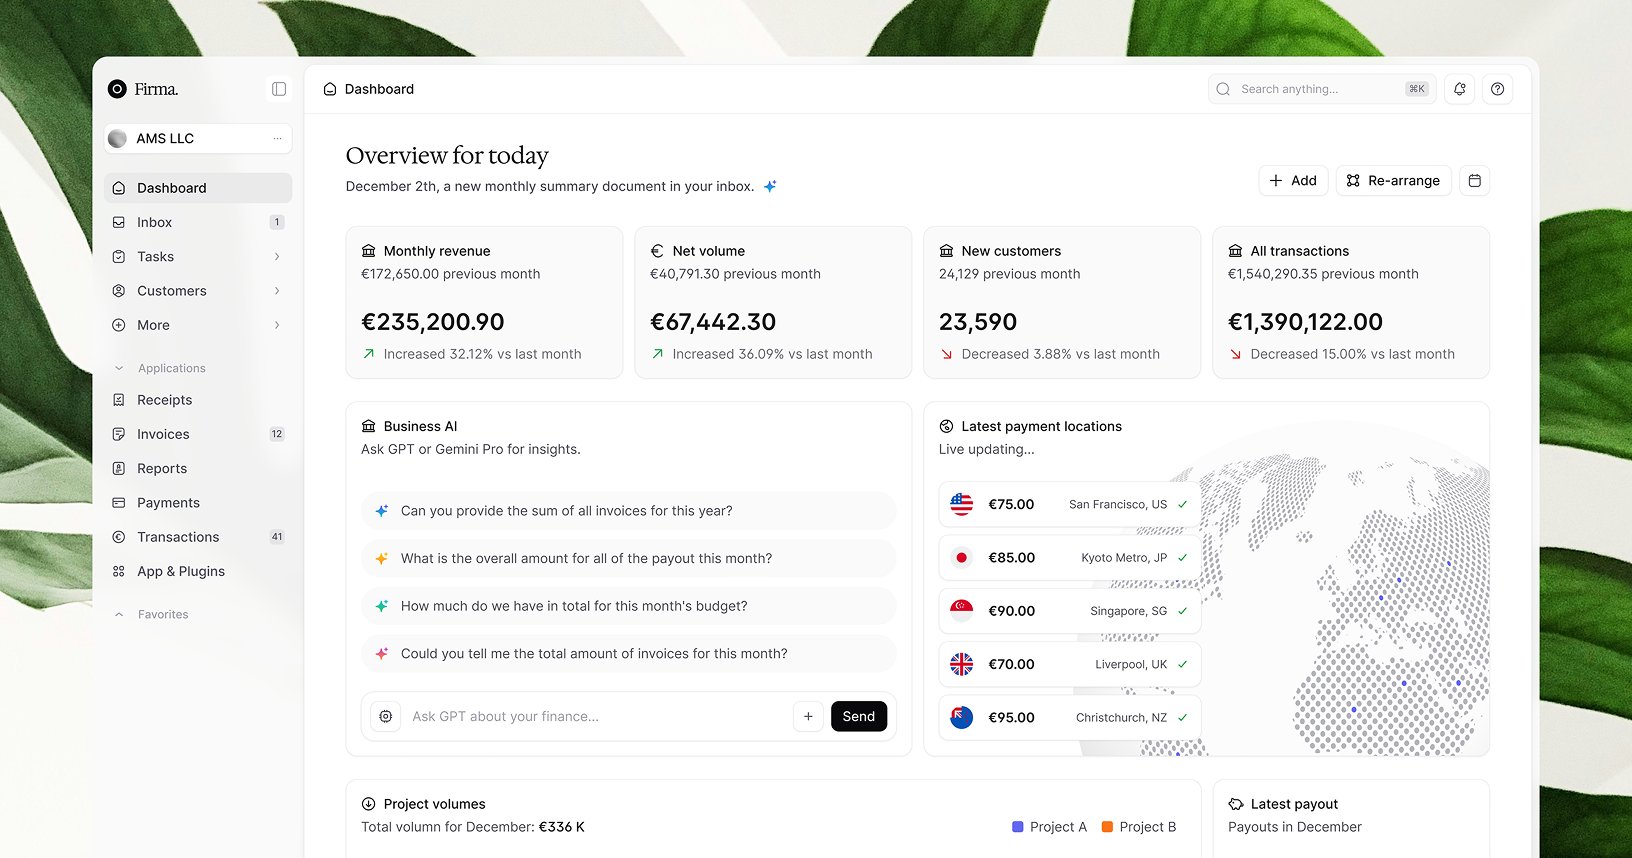The image size is (1632, 858).
Task: Expand the Customers submenu chevron
Action: (277, 291)
